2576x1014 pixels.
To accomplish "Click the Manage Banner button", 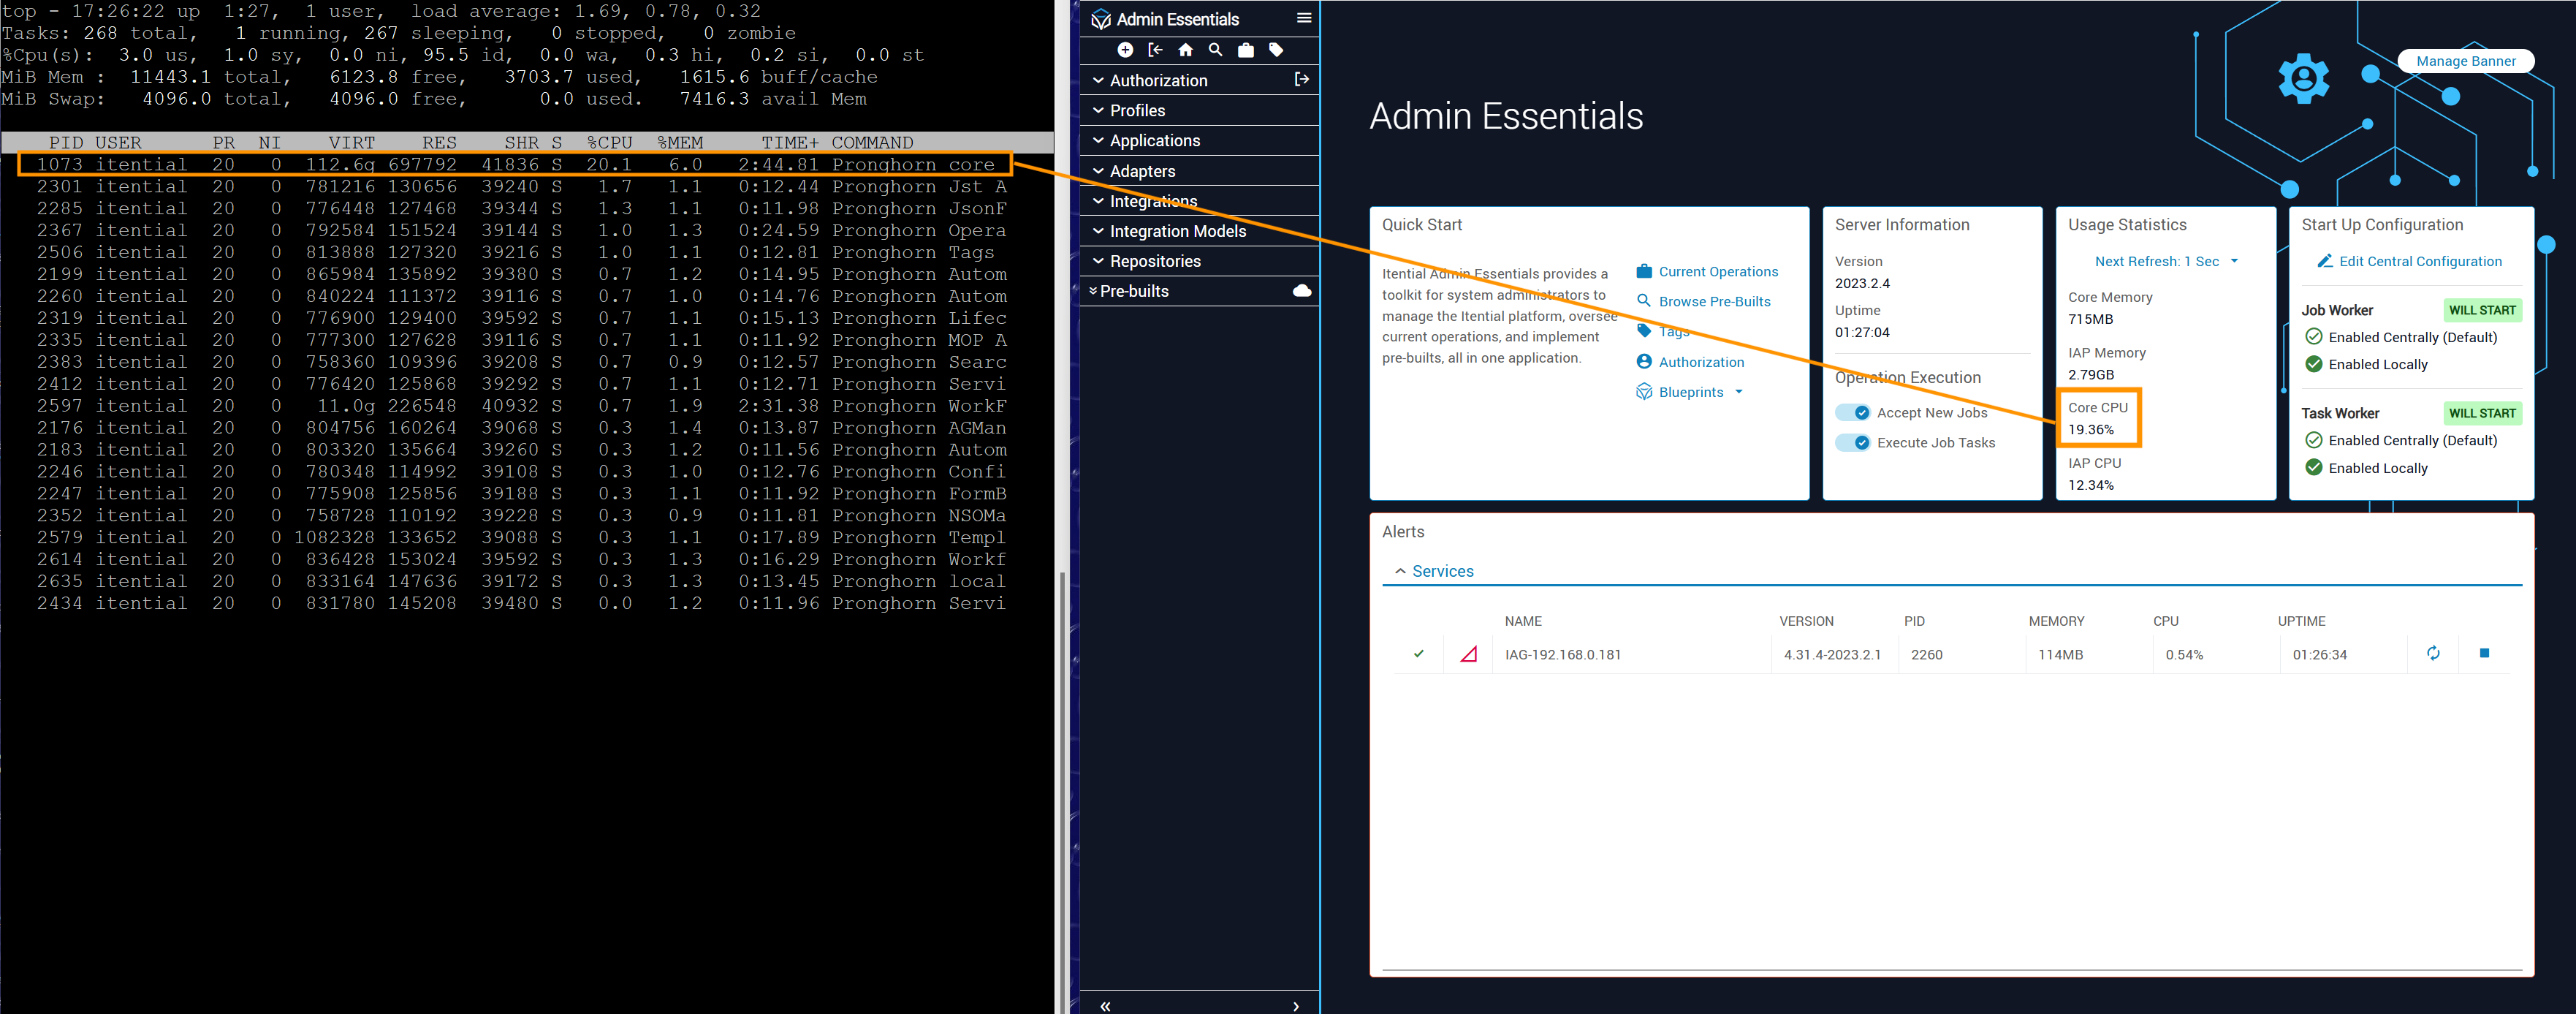I will click(2465, 61).
